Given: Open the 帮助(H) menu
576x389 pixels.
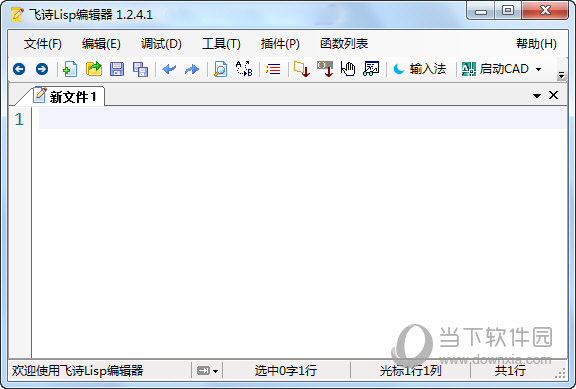Looking at the screenshot, I should [x=536, y=44].
